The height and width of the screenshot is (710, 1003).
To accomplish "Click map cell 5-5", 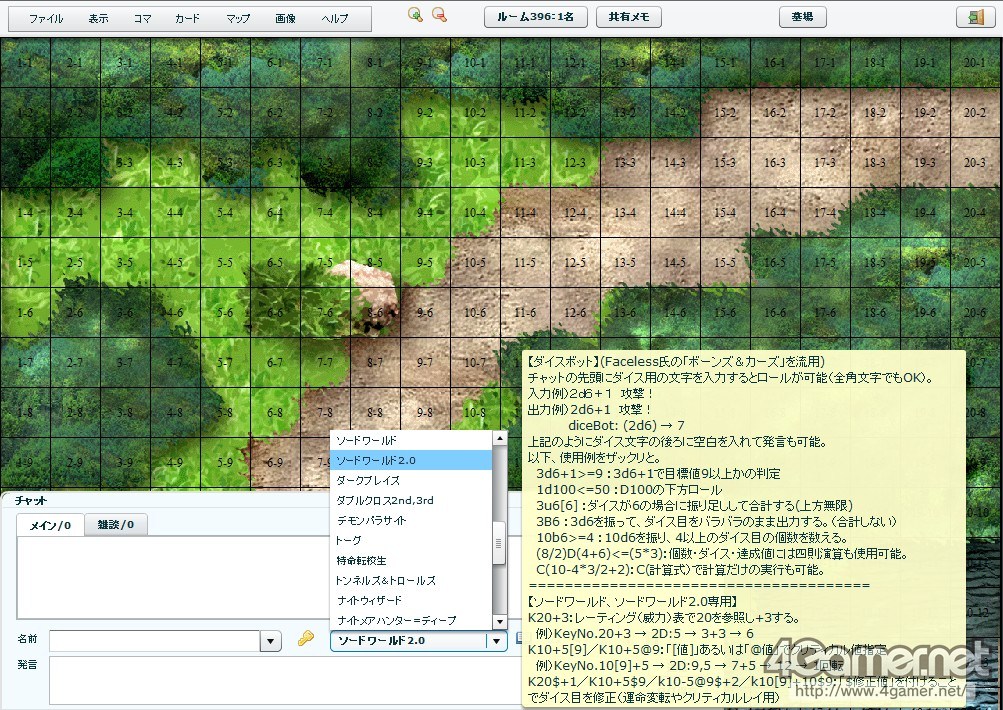I will [225, 262].
